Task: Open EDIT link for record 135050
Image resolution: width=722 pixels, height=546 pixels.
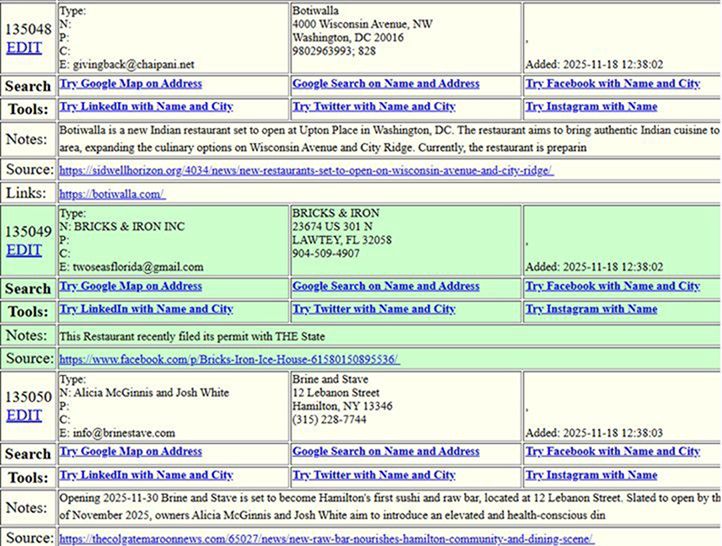Action: tap(24, 416)
